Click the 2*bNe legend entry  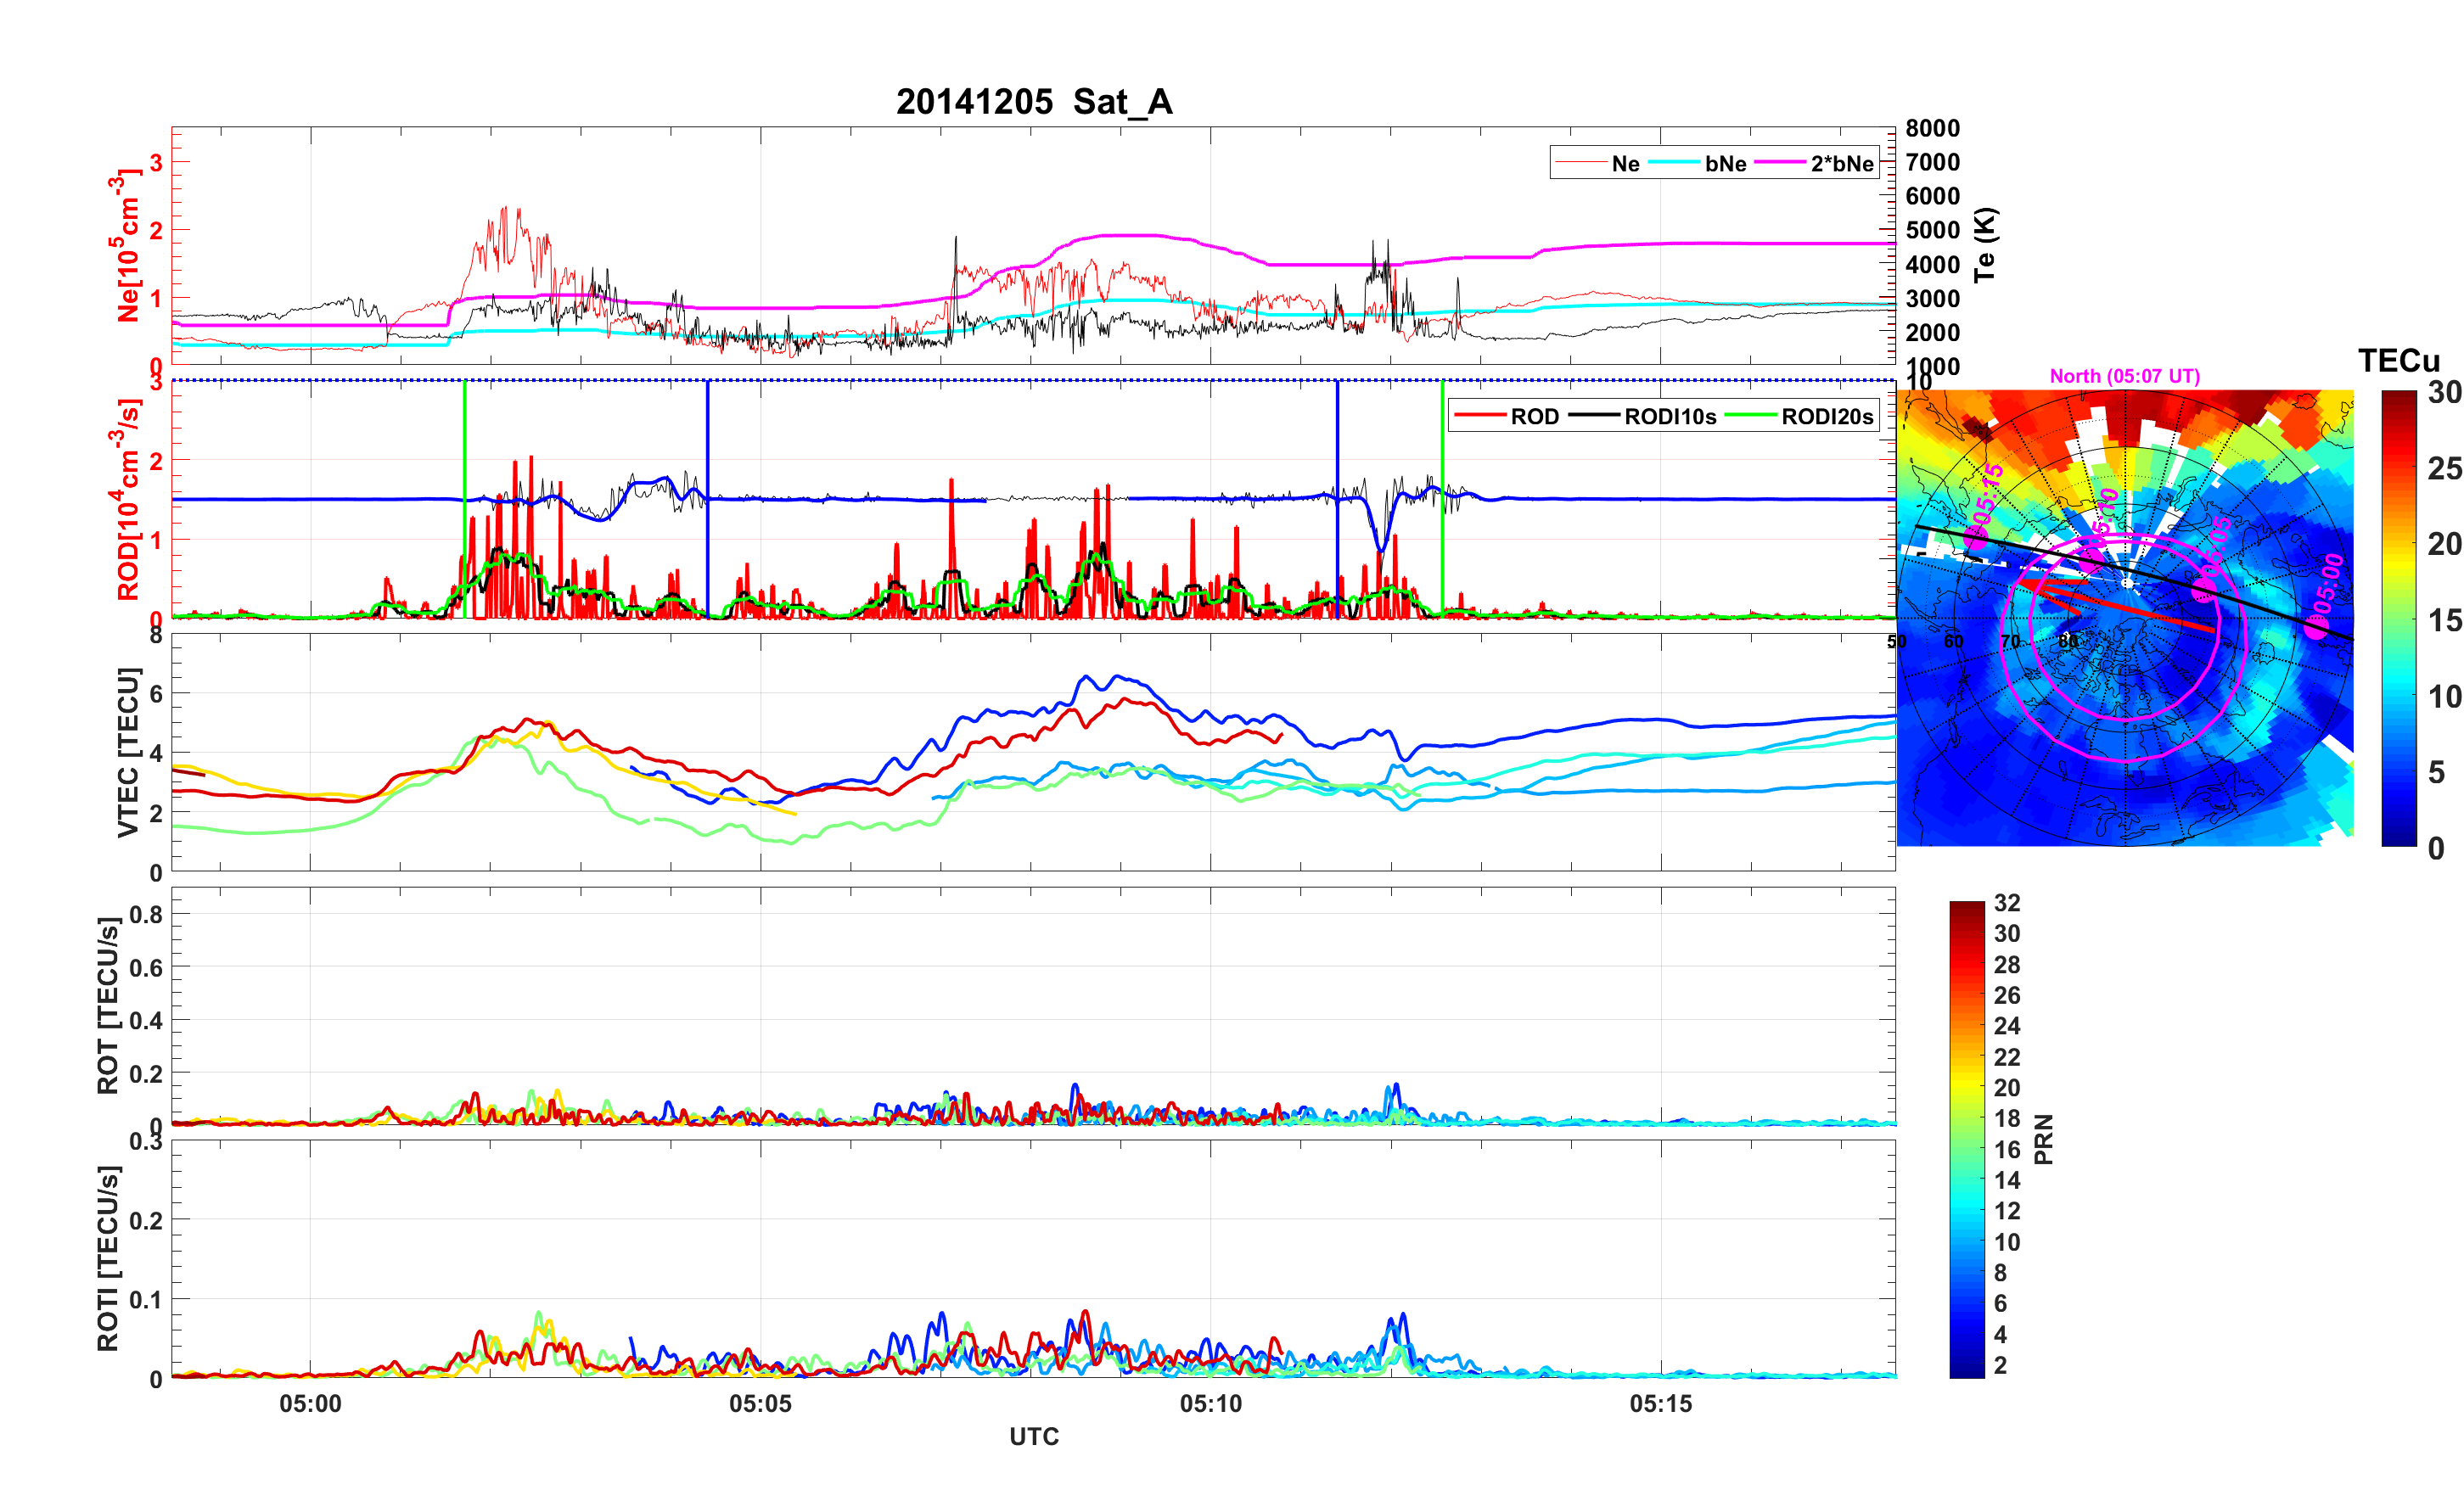(1841, 163)
